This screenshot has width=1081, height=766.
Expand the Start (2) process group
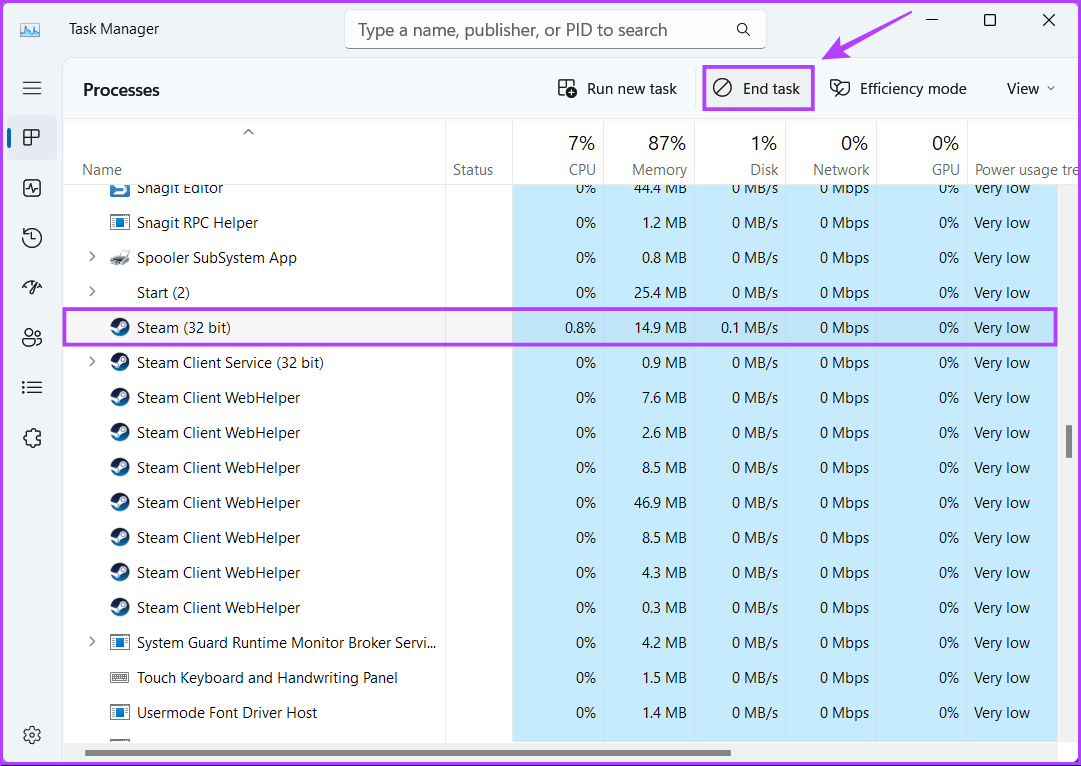92,292
